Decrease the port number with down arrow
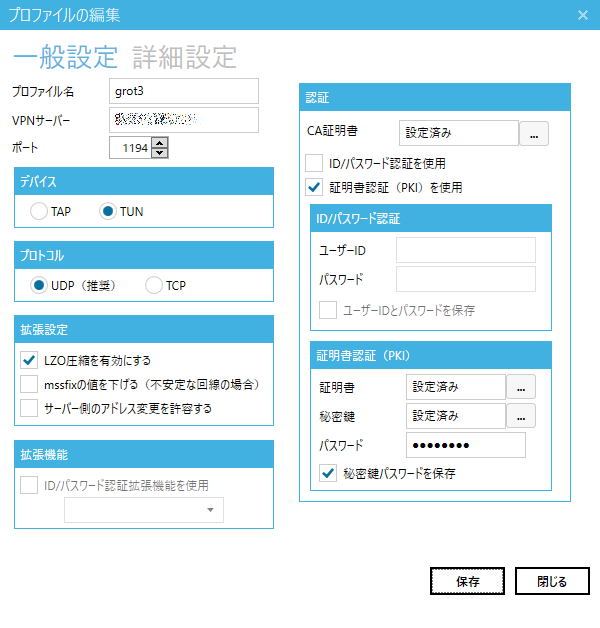 point(160,153)
